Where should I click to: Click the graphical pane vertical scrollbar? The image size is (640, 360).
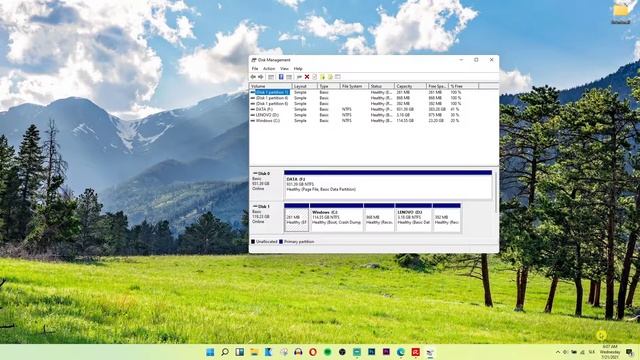[x=496, y=192]
